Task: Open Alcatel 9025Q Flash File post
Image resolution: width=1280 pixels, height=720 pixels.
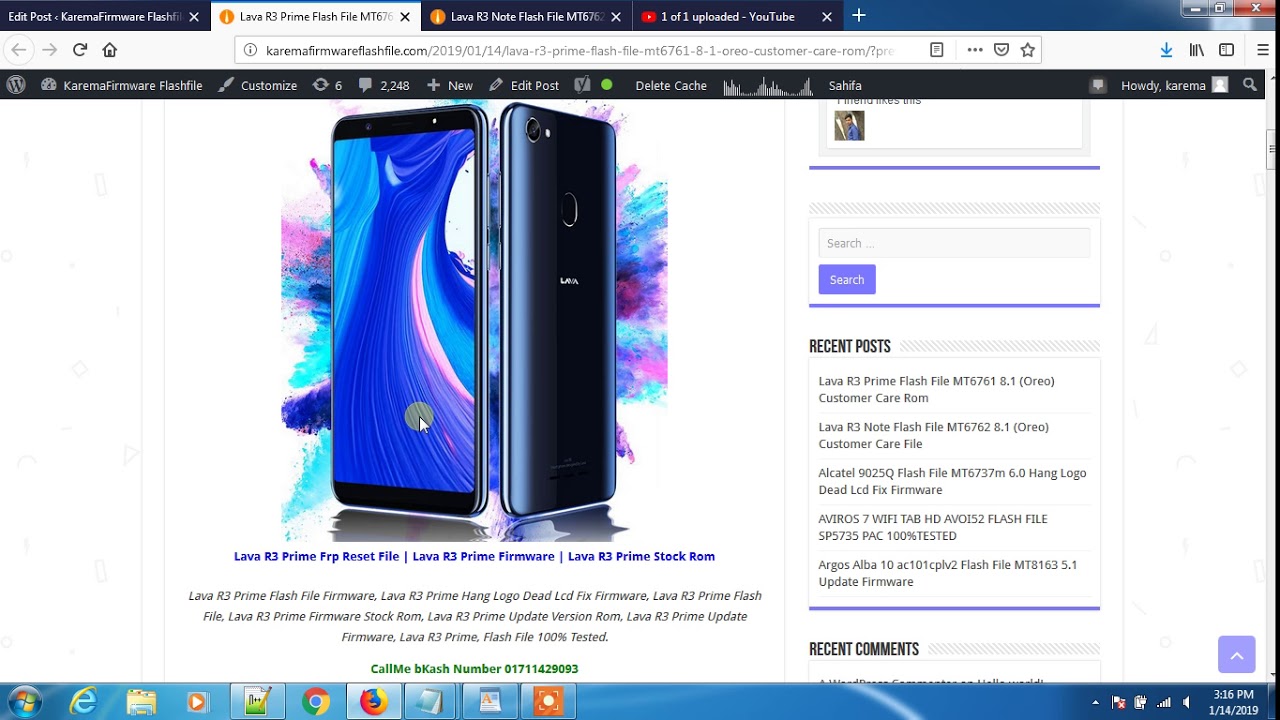Action: click(952, 481)
